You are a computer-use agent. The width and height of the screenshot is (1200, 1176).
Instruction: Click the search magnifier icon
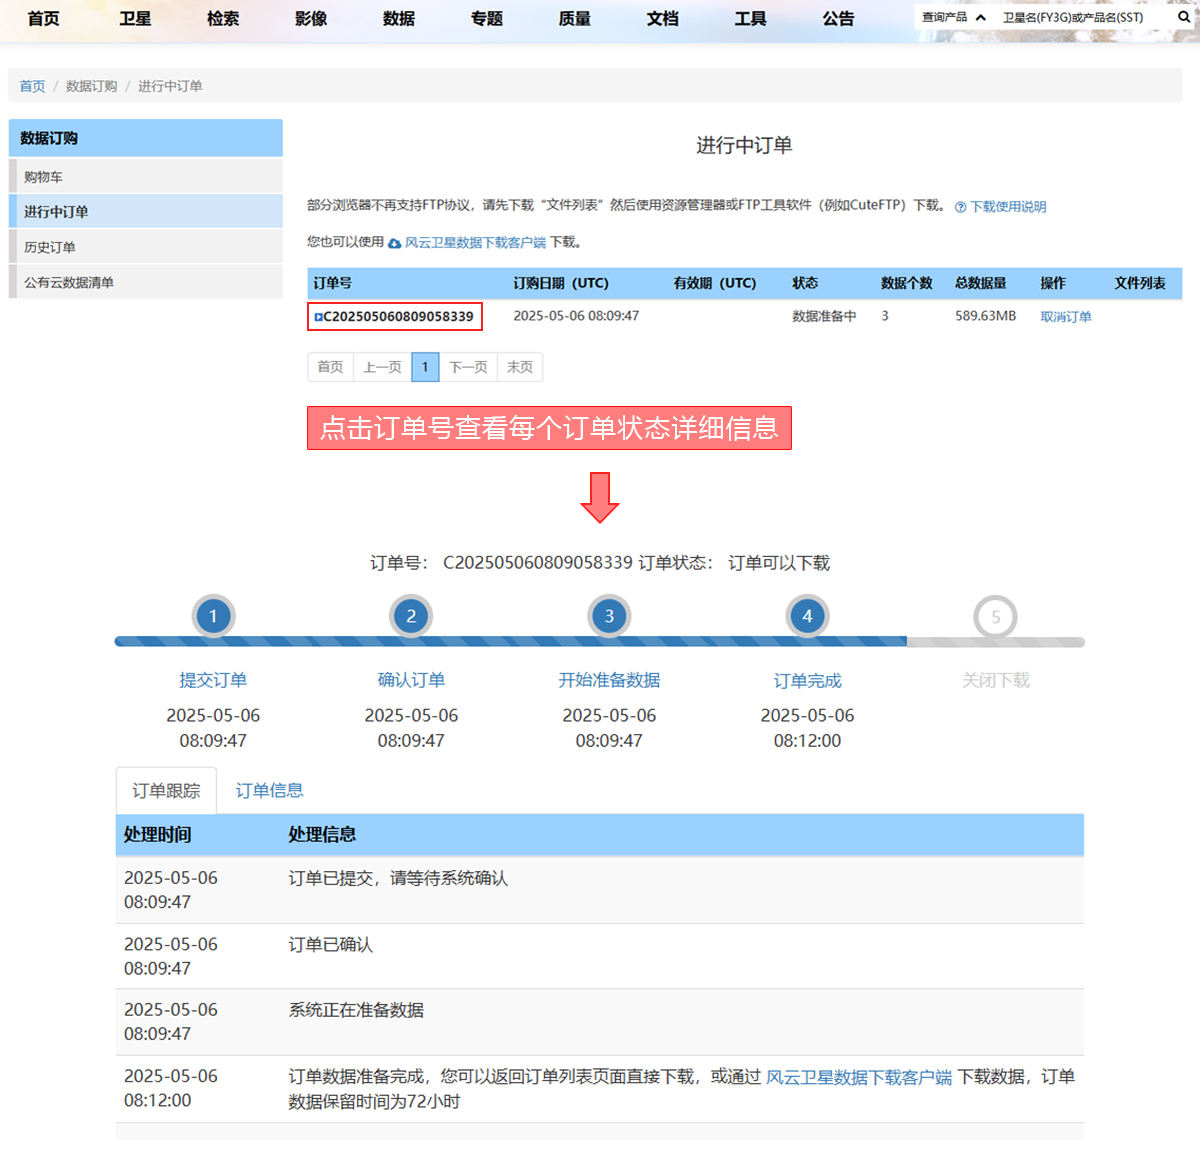(x=1184, y=17)
